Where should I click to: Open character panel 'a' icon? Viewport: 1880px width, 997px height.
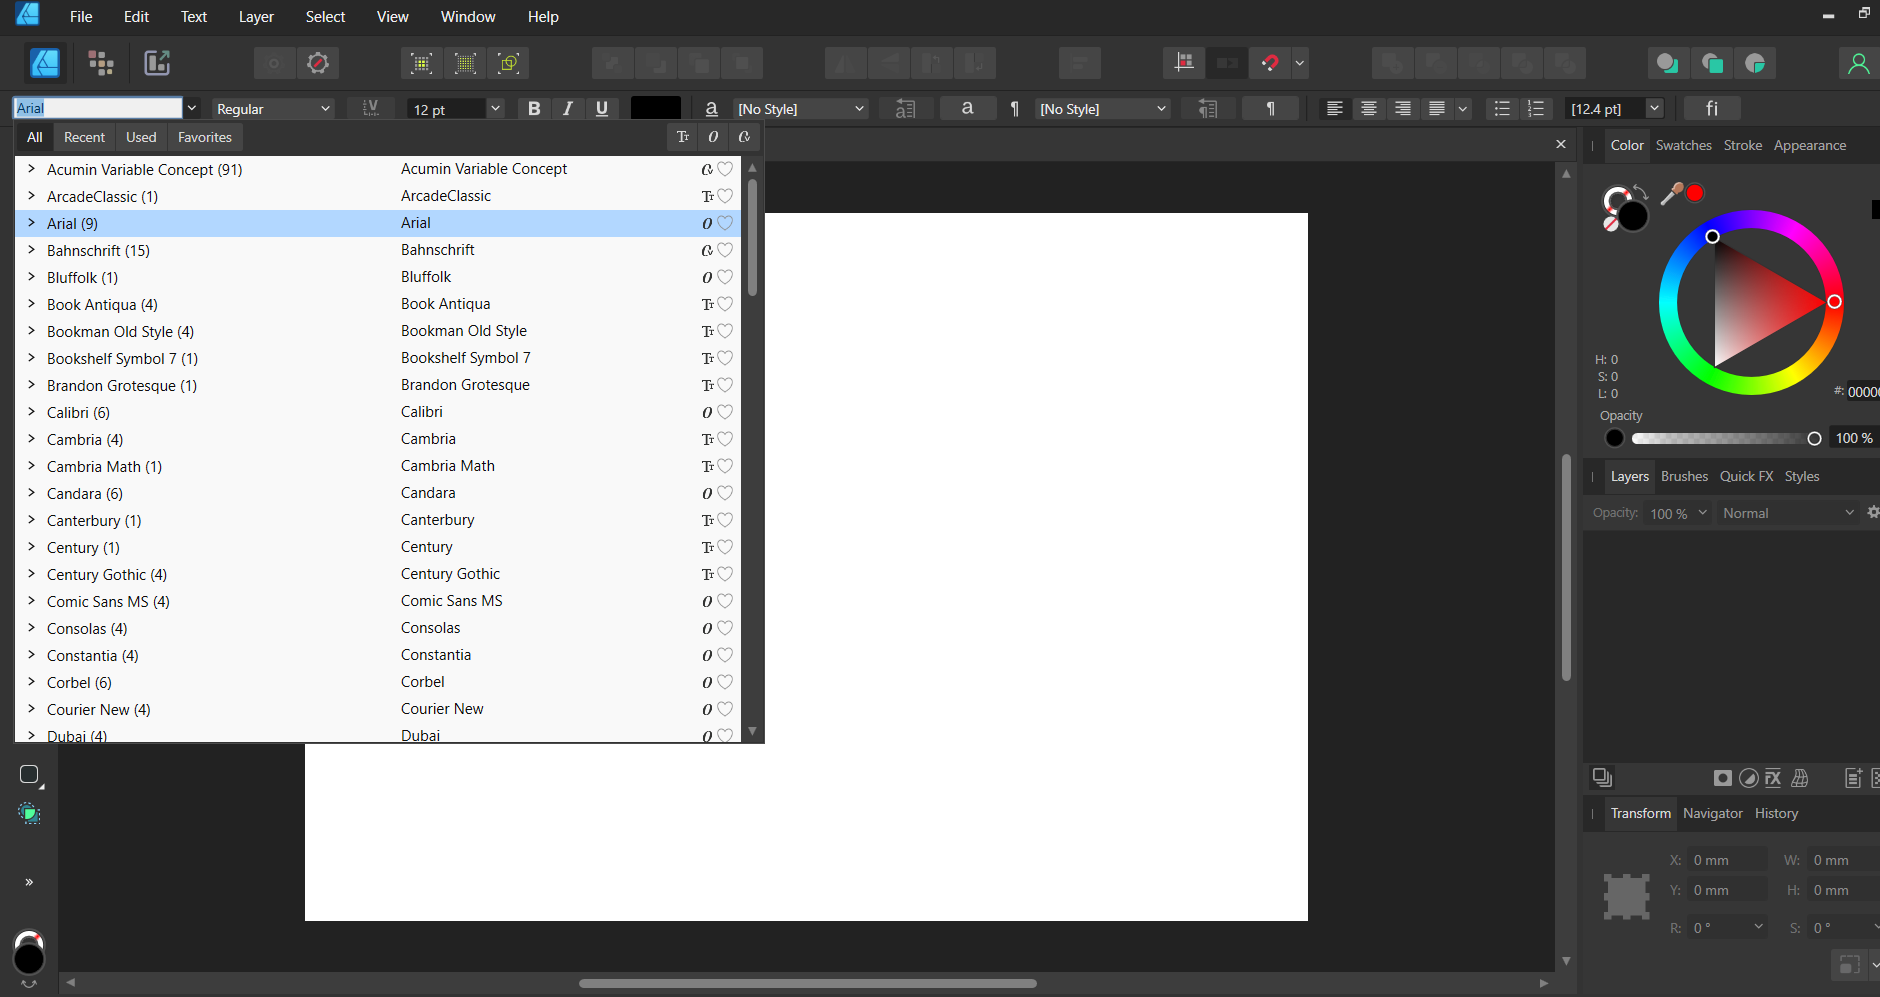tap(967, 108)
